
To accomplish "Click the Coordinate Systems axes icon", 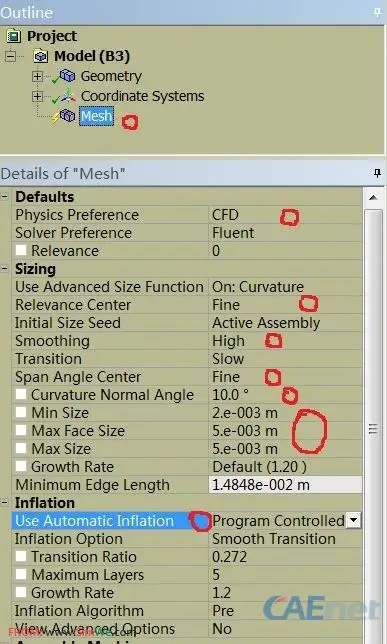I will [68, 96].
